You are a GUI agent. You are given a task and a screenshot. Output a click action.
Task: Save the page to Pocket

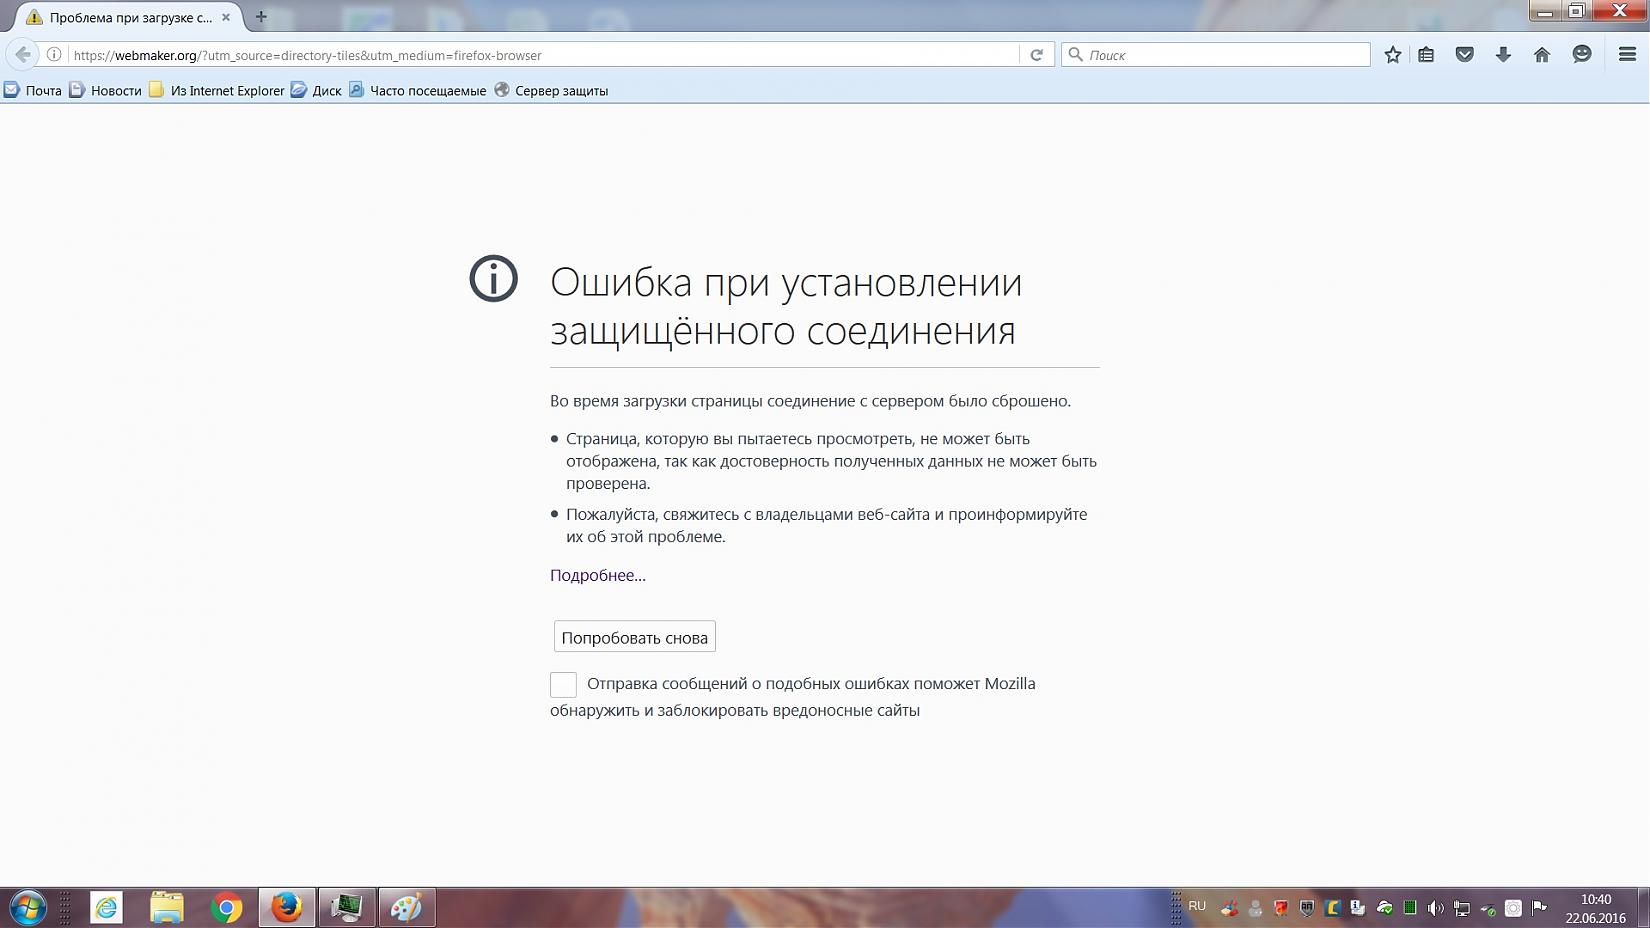pos(1465,55)
